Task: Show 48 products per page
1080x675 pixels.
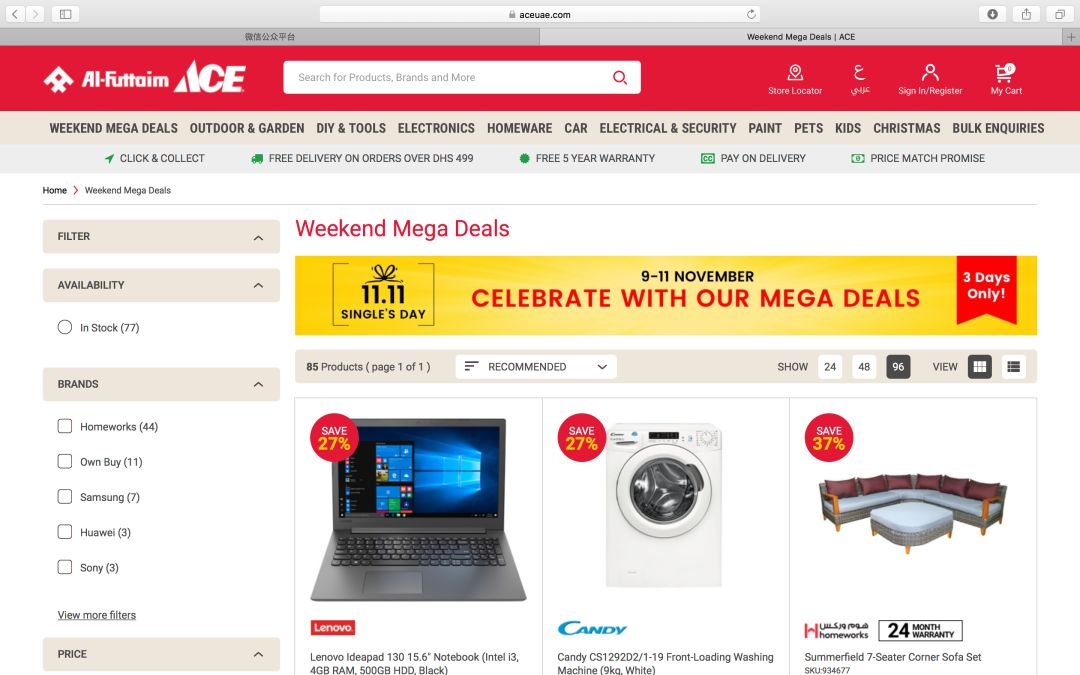Action: pyautogui.click(x=864, y=366)
